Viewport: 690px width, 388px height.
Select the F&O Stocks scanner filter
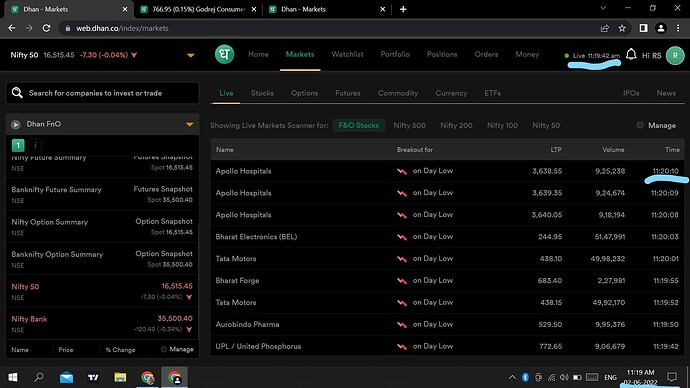[x=359, y=125]
